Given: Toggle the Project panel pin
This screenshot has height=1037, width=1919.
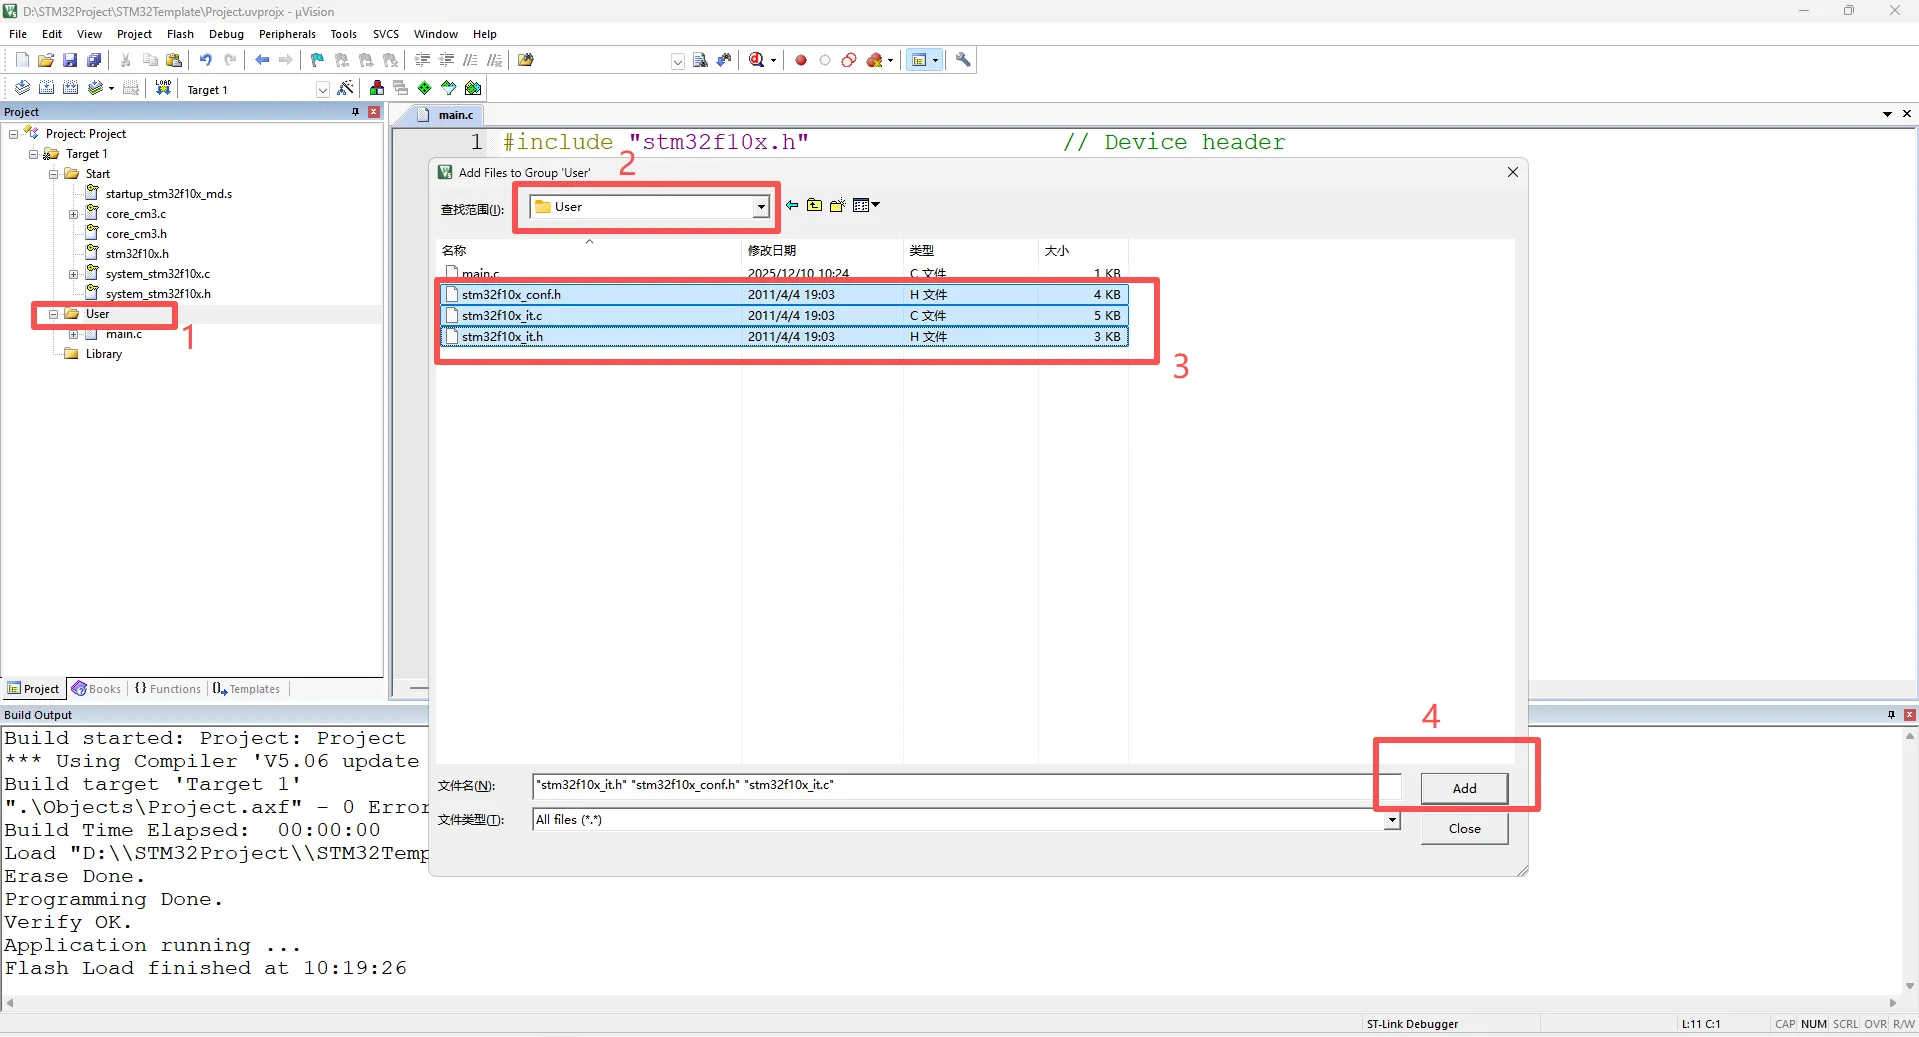Looking at the screenshot, I should [x=355, y=112].
